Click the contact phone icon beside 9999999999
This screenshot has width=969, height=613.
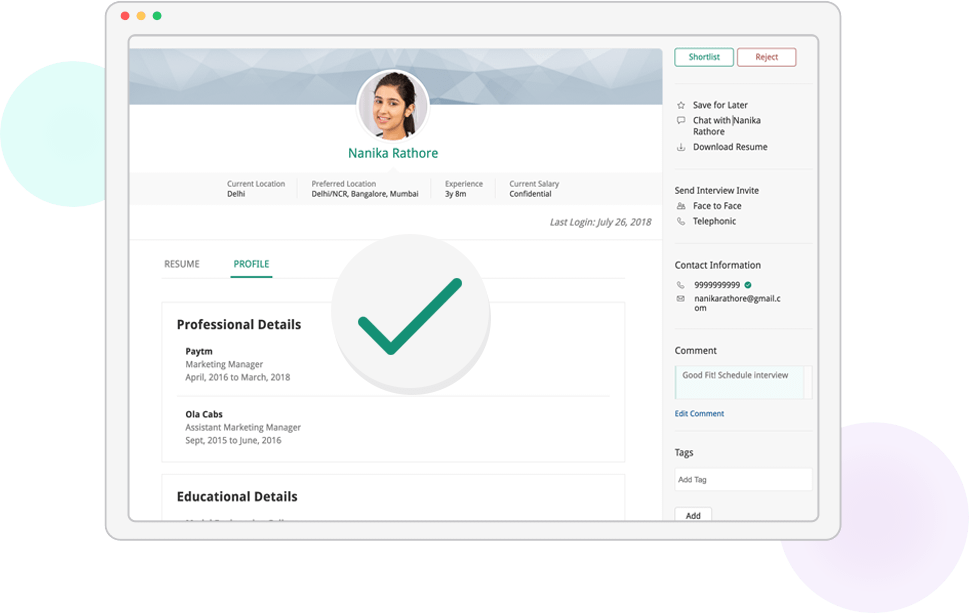(681, 285)
